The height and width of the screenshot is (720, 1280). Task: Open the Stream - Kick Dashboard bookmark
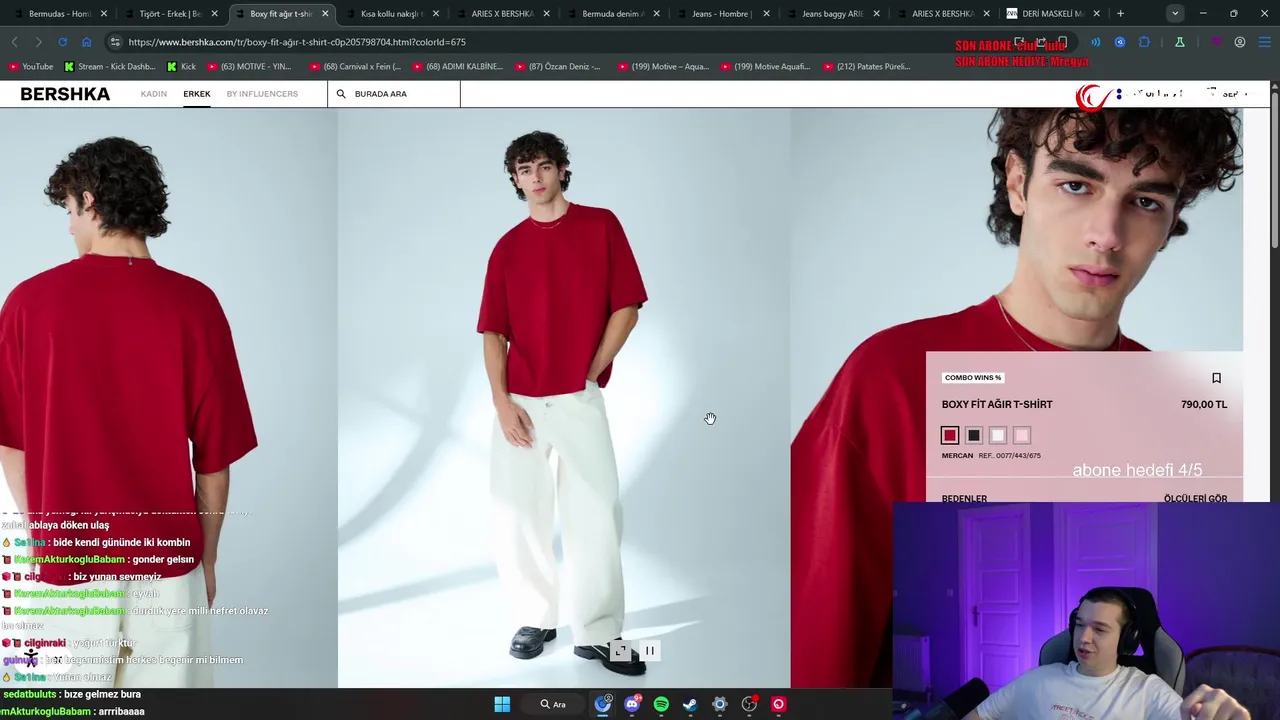(110, 67)
